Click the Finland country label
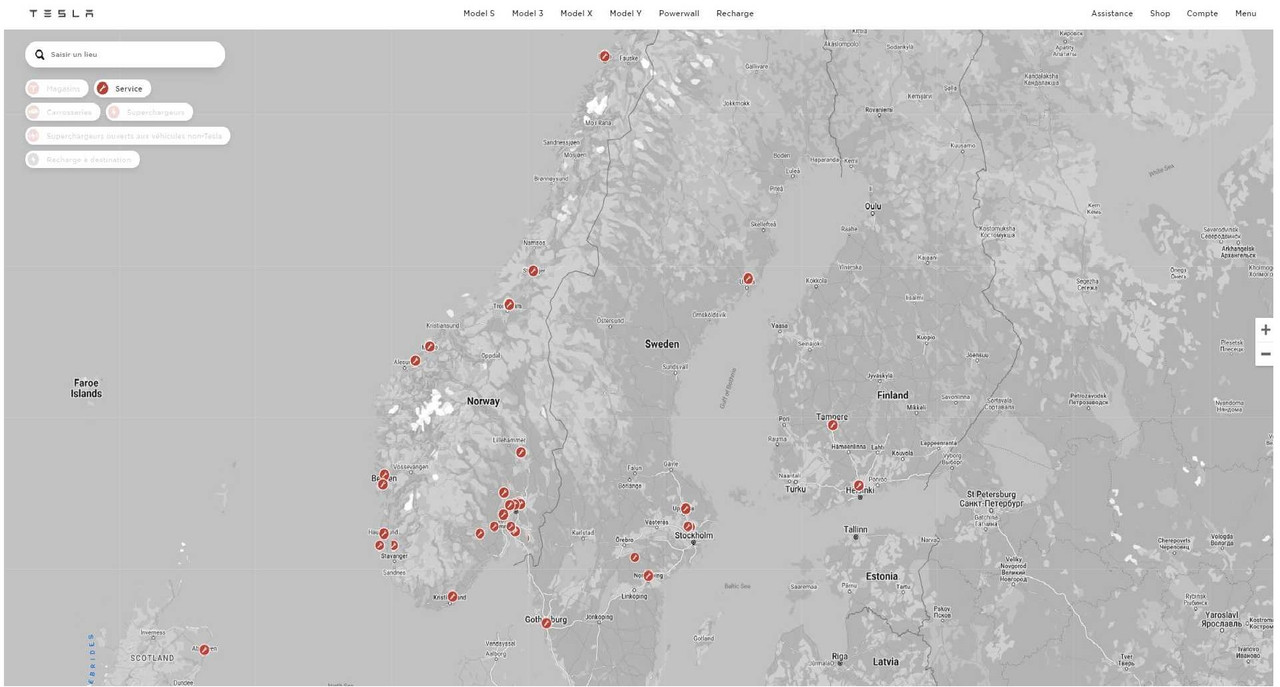The width and height of the screenshot is (1280, 687). point(893,395)
